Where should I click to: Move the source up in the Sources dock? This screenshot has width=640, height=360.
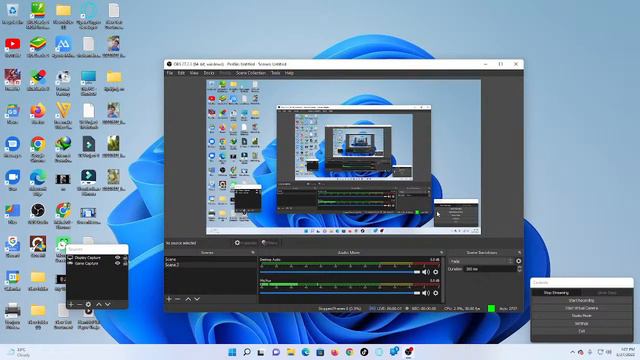click(99, 304)
